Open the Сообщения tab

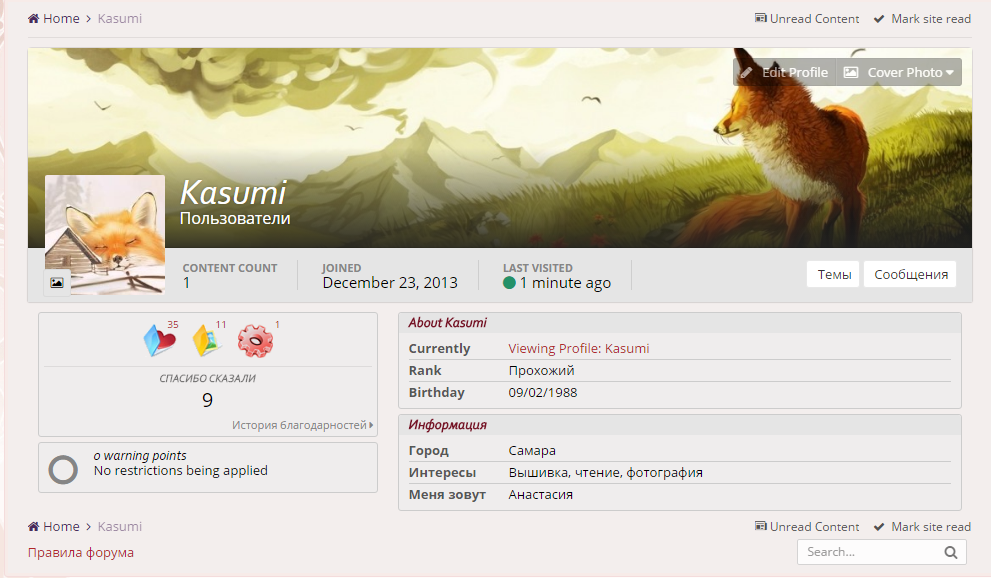910,274
